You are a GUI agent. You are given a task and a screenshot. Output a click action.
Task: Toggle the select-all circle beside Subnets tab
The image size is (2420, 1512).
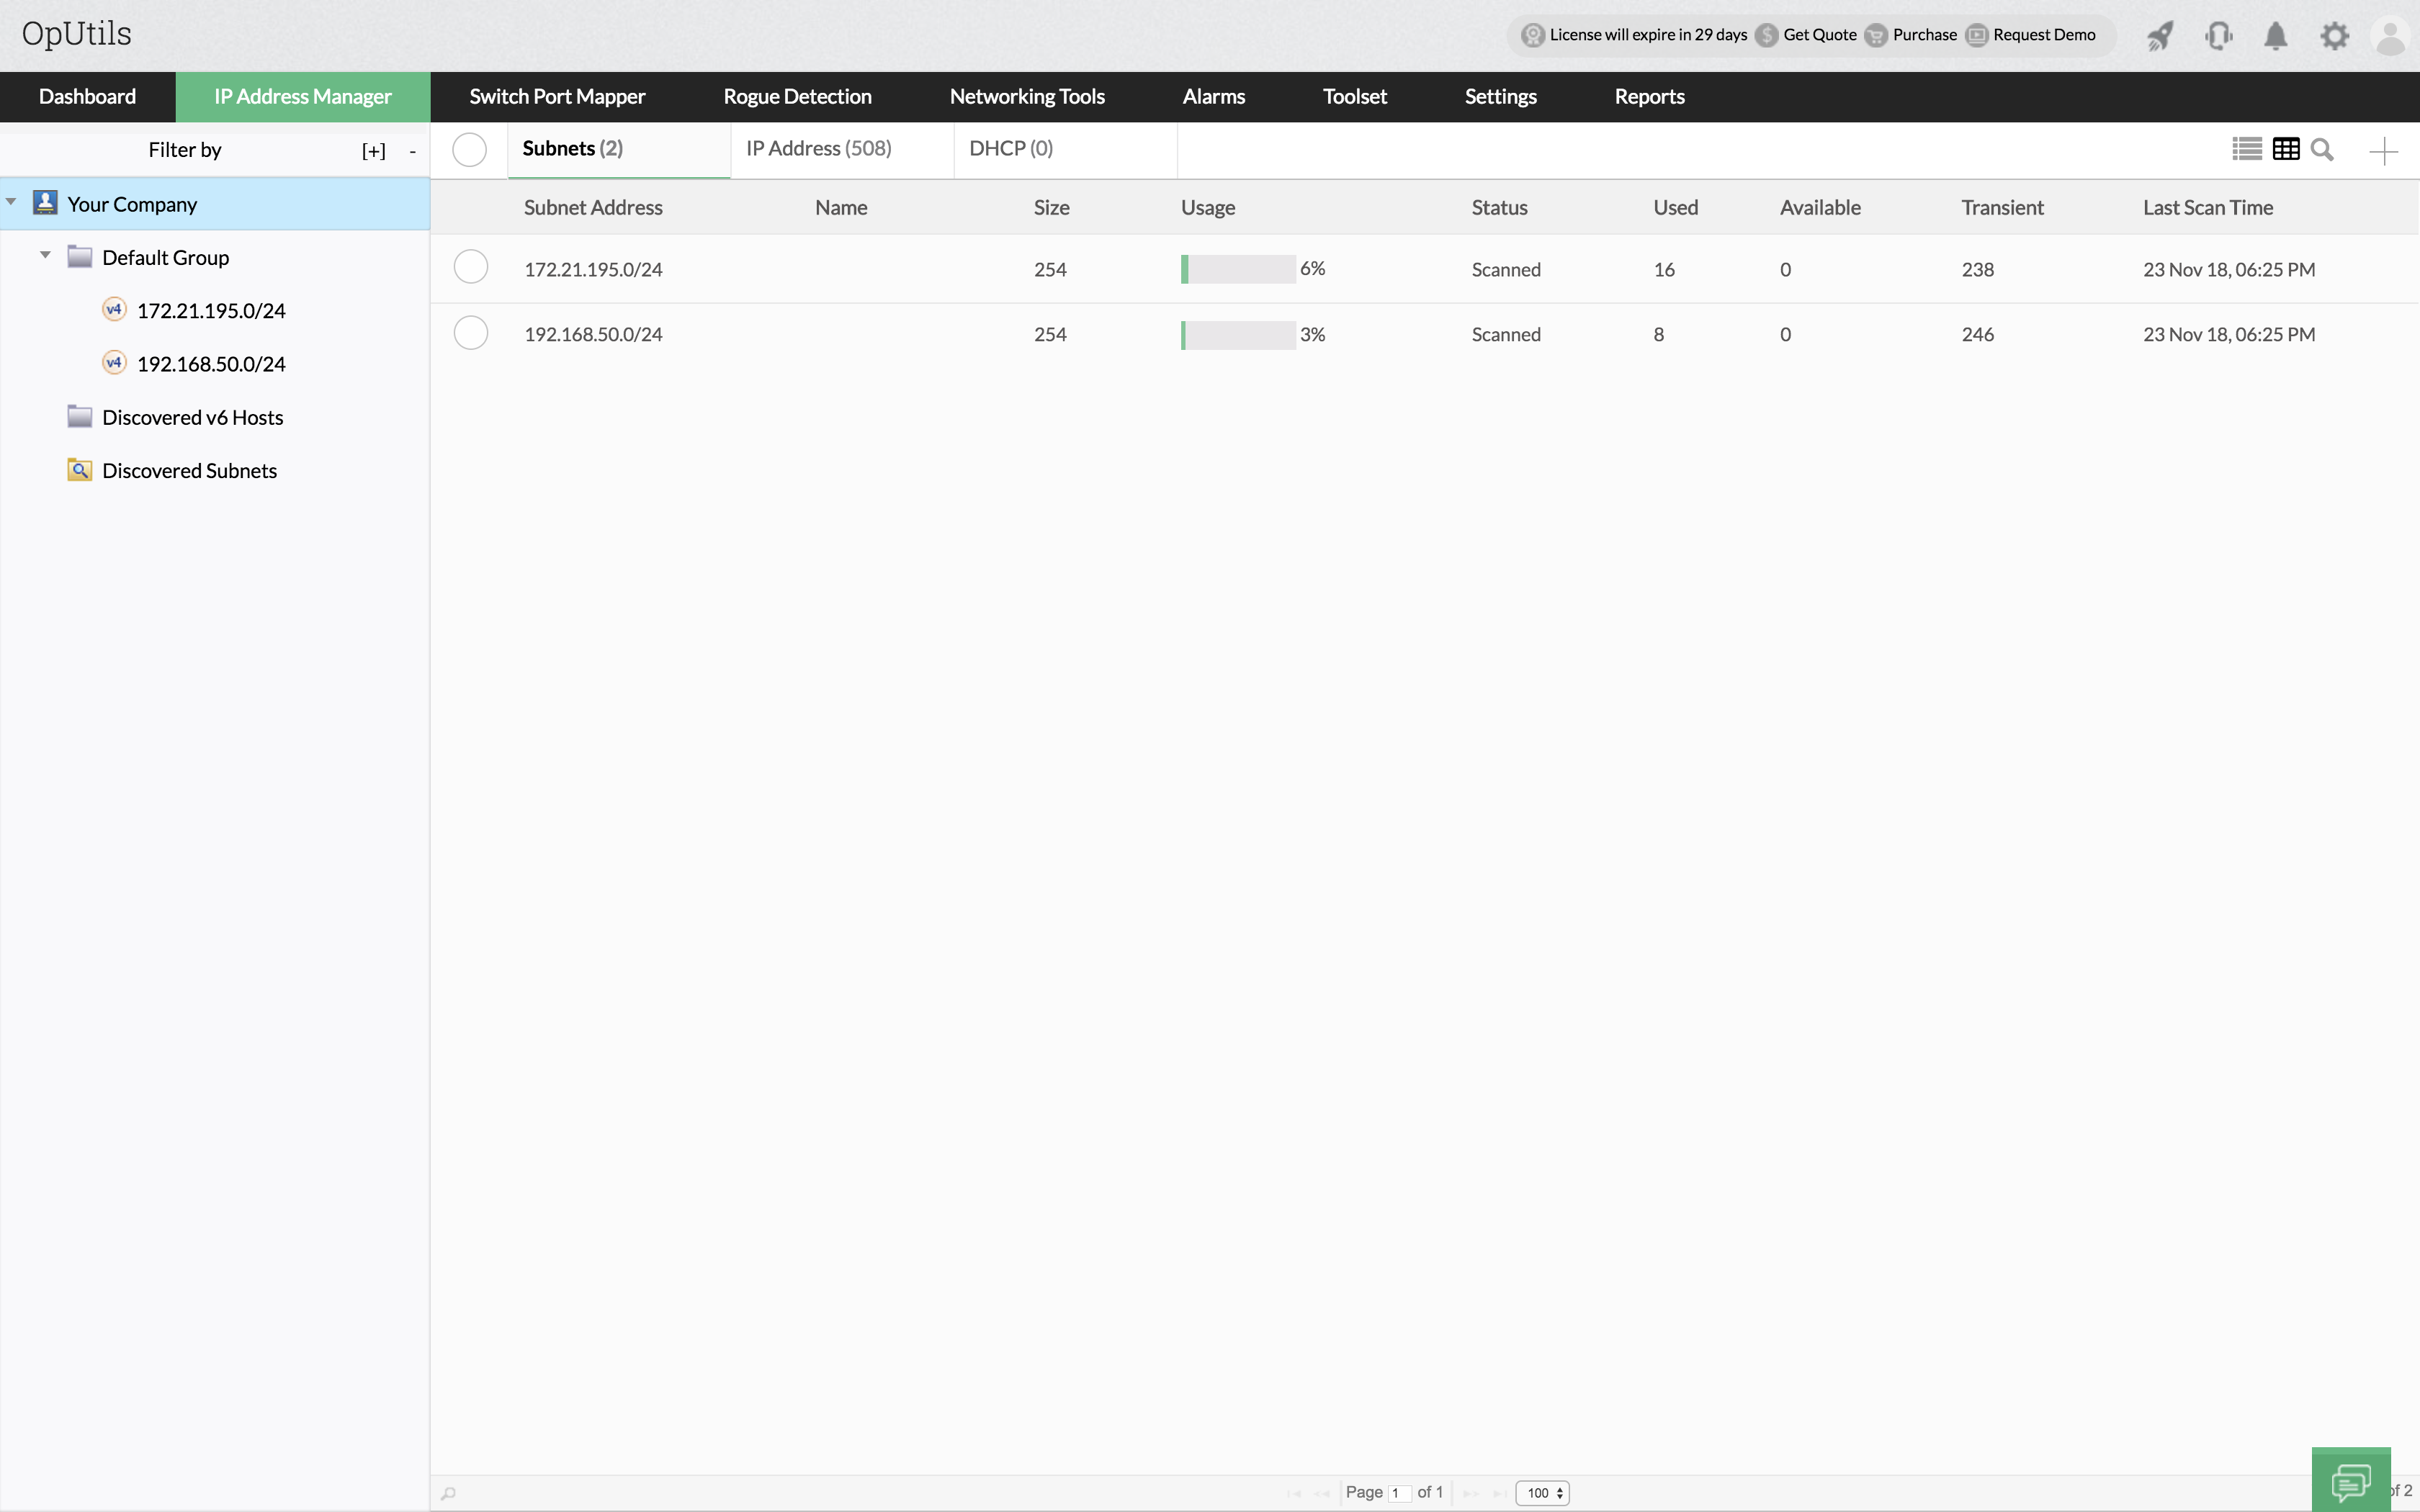click(x=469, y=150)
